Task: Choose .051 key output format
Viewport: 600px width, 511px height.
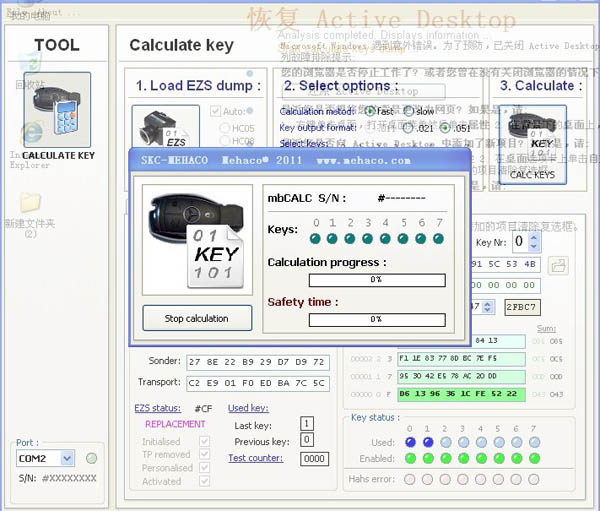Action: [445, 128]
